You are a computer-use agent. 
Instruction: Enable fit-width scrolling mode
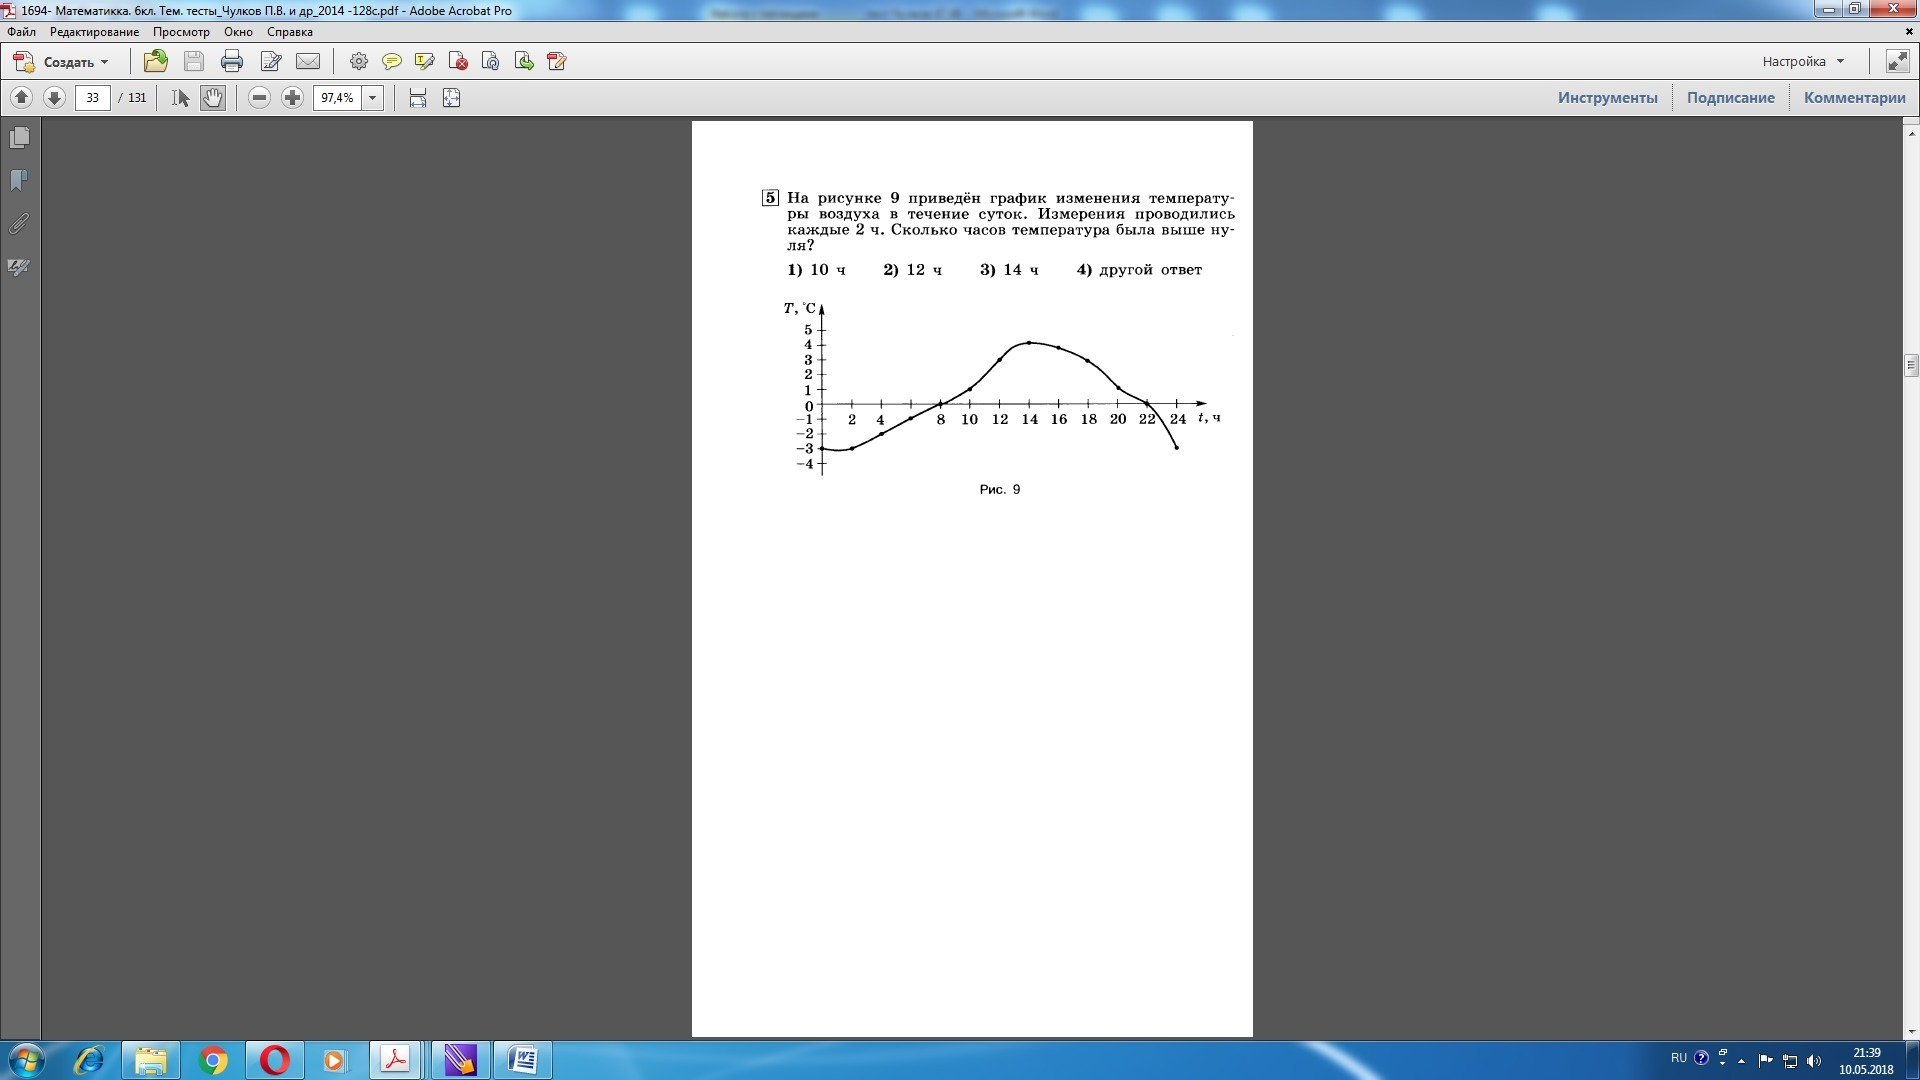tap(418, 98)
